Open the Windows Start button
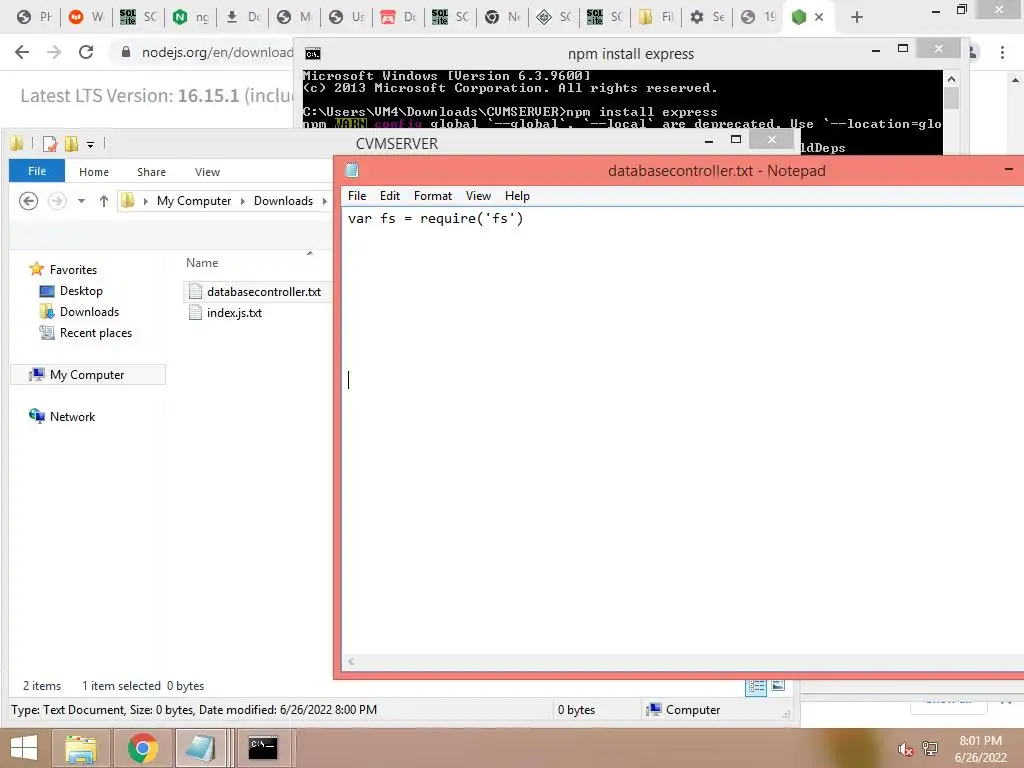 pos(24,748)
